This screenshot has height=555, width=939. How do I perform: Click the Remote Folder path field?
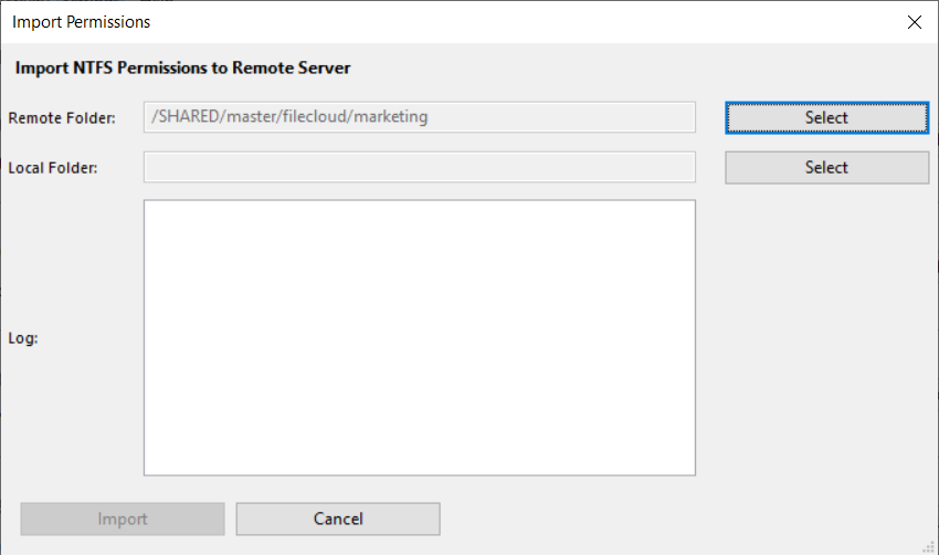coord(419,117)
